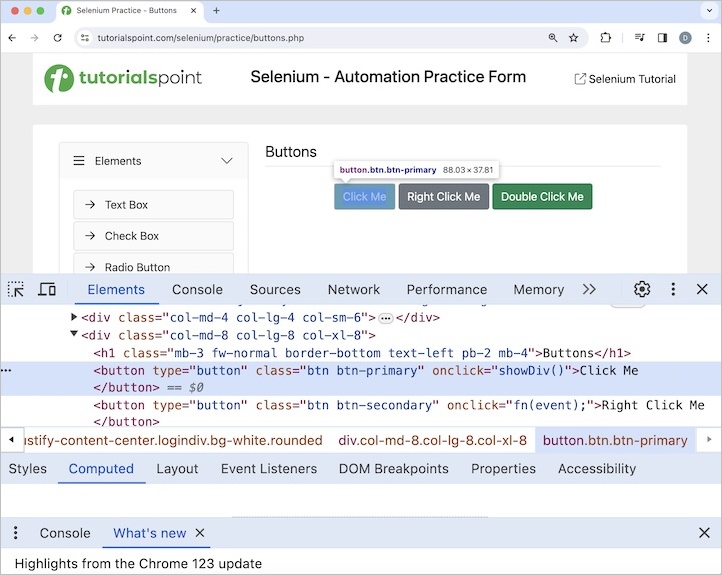Open the Selenium Tutorial link
The height and width of the screenshot is (575, 722).
[625, 79]
